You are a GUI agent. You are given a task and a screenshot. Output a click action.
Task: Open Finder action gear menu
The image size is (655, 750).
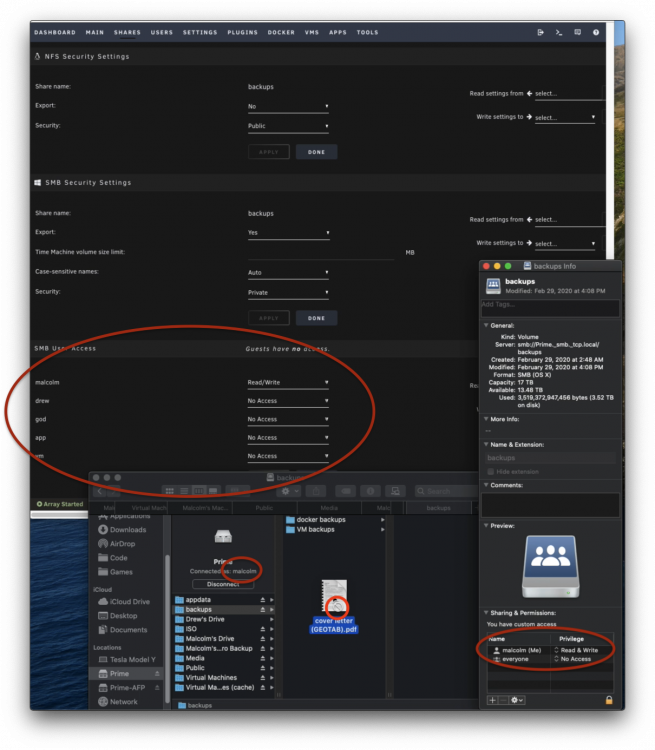pyautogui.click(x=290, y=491)
